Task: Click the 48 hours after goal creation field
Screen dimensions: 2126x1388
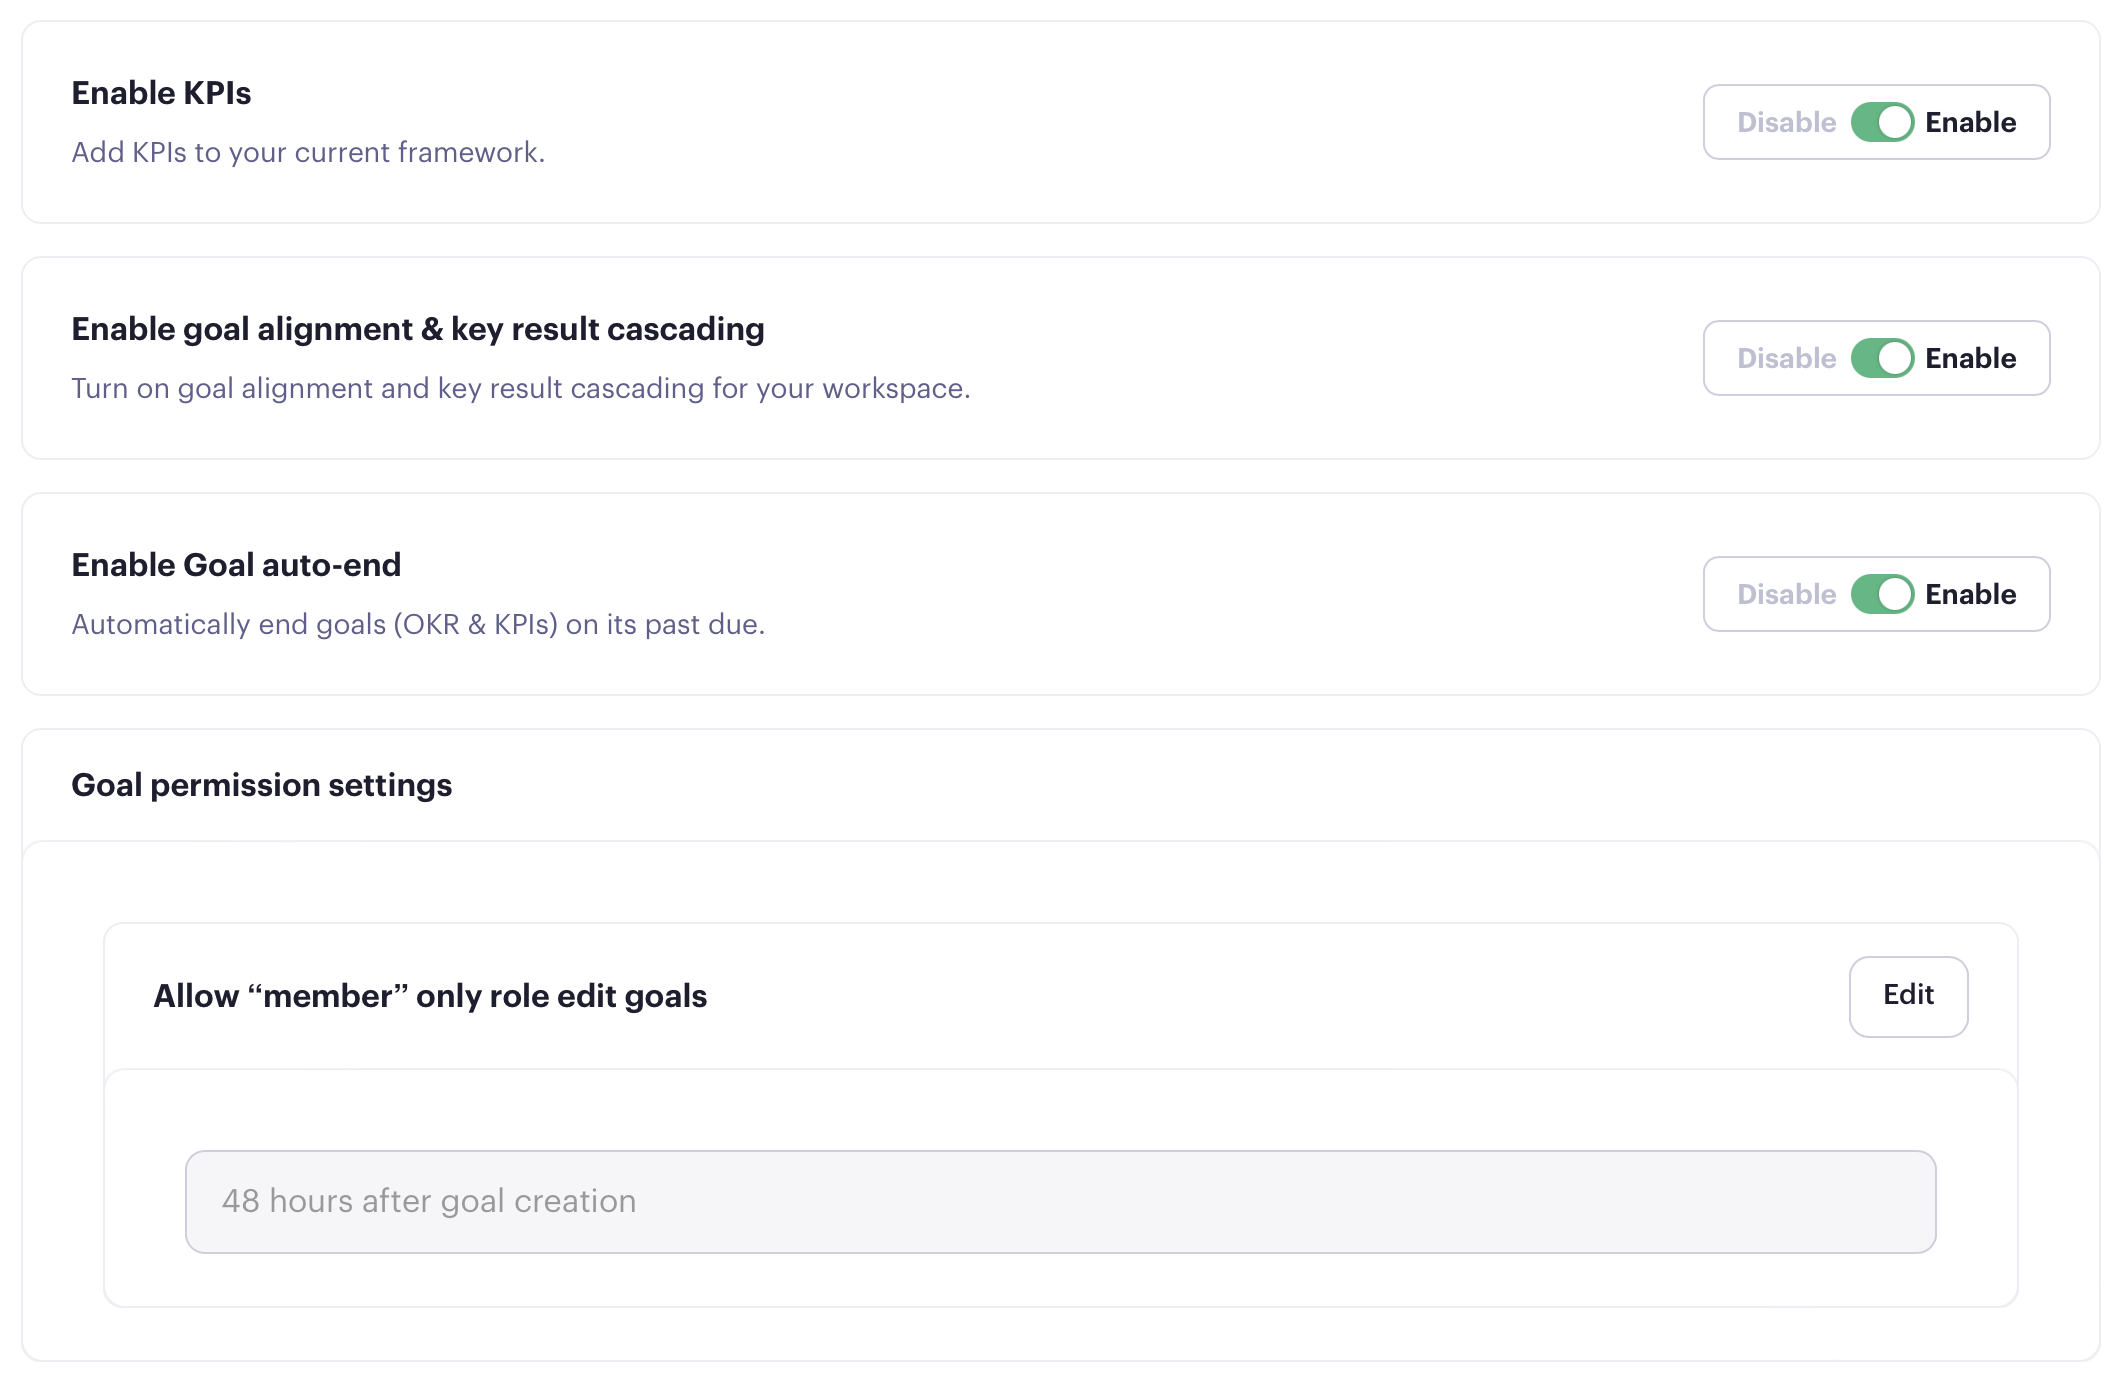Action: click(x=1060, y=1201)
